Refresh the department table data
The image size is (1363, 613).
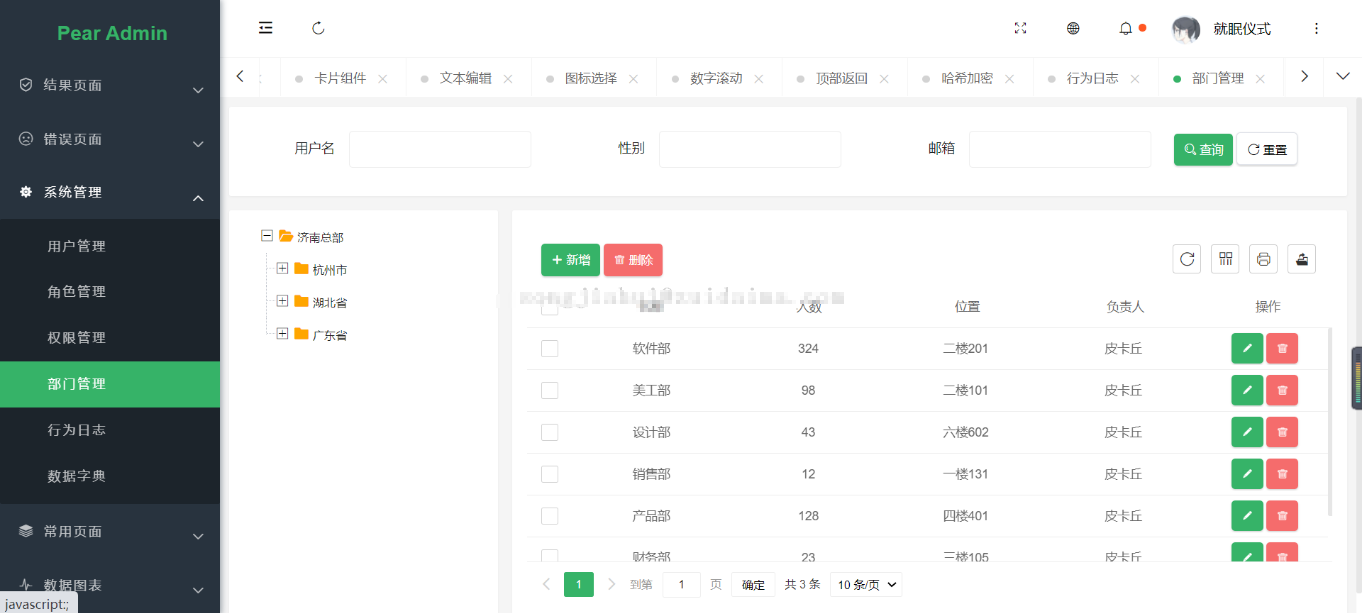click(x=1186, y=258)
